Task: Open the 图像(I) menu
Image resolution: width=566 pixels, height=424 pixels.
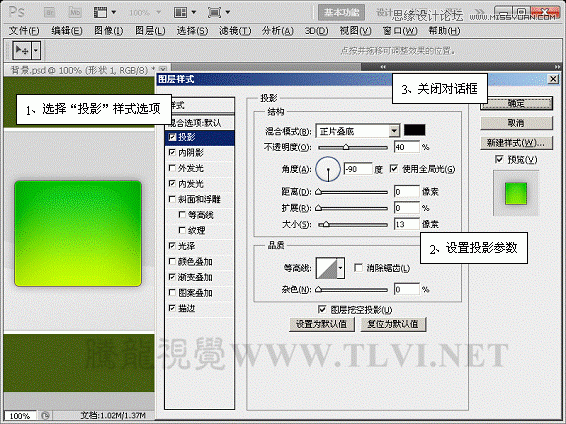Action: (108, 31)
